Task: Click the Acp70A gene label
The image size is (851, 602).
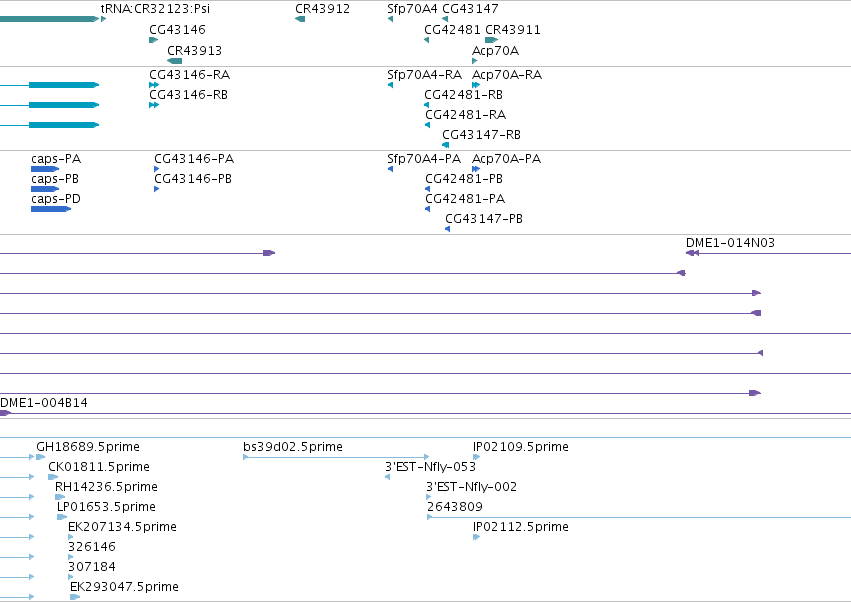Action: coord(496,50)
